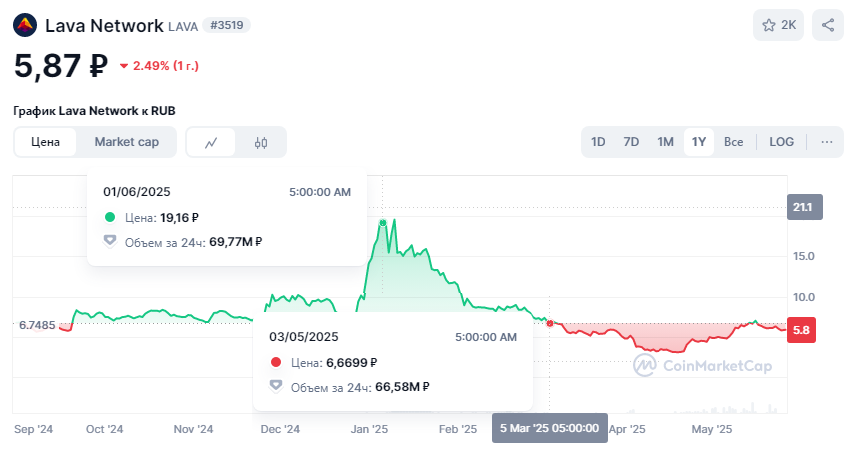Set chart range to 1Y

[699, 142]
